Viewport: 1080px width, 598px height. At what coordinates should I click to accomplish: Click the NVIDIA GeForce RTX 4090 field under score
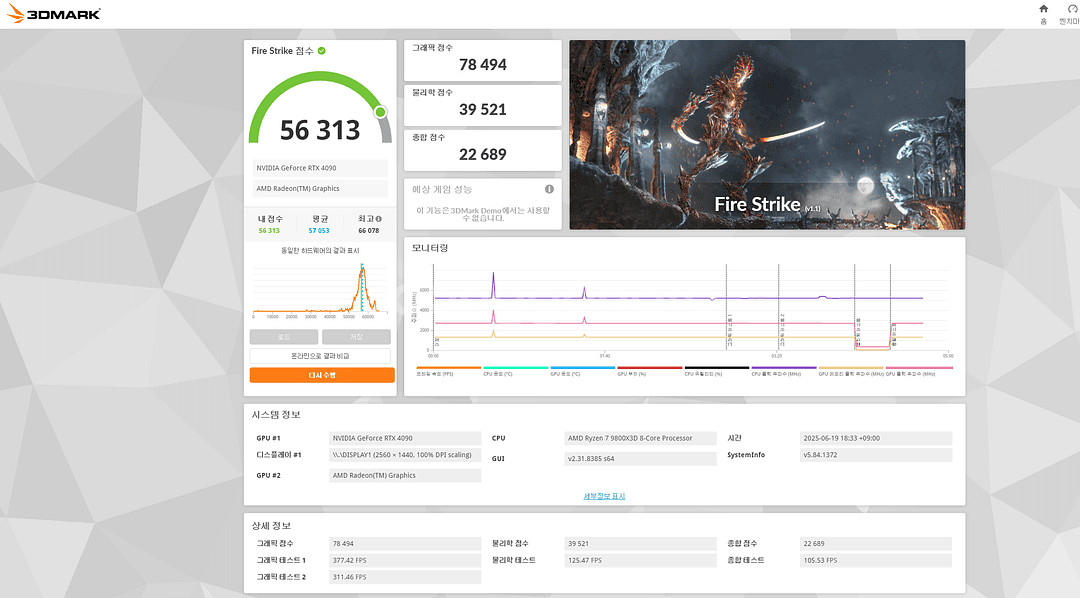click(320, 168)
